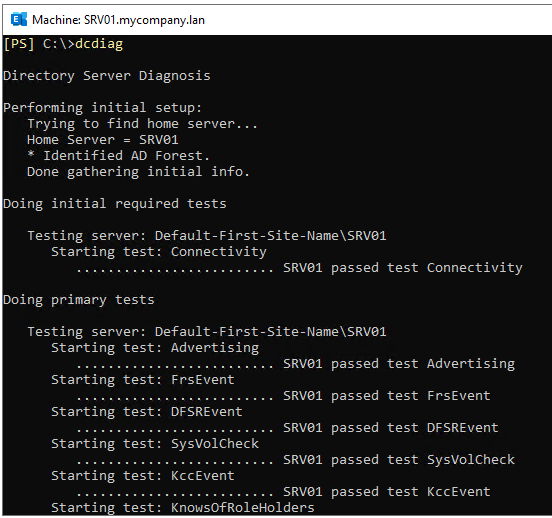
Task: Click the 'Trying to find home server...' line
Action: tap(142, 124)
